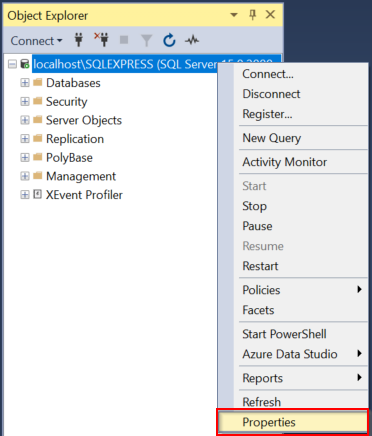Choose Refresh from the context menu
The width and height of the screenshot is (372, 436).
coord(293,401)
